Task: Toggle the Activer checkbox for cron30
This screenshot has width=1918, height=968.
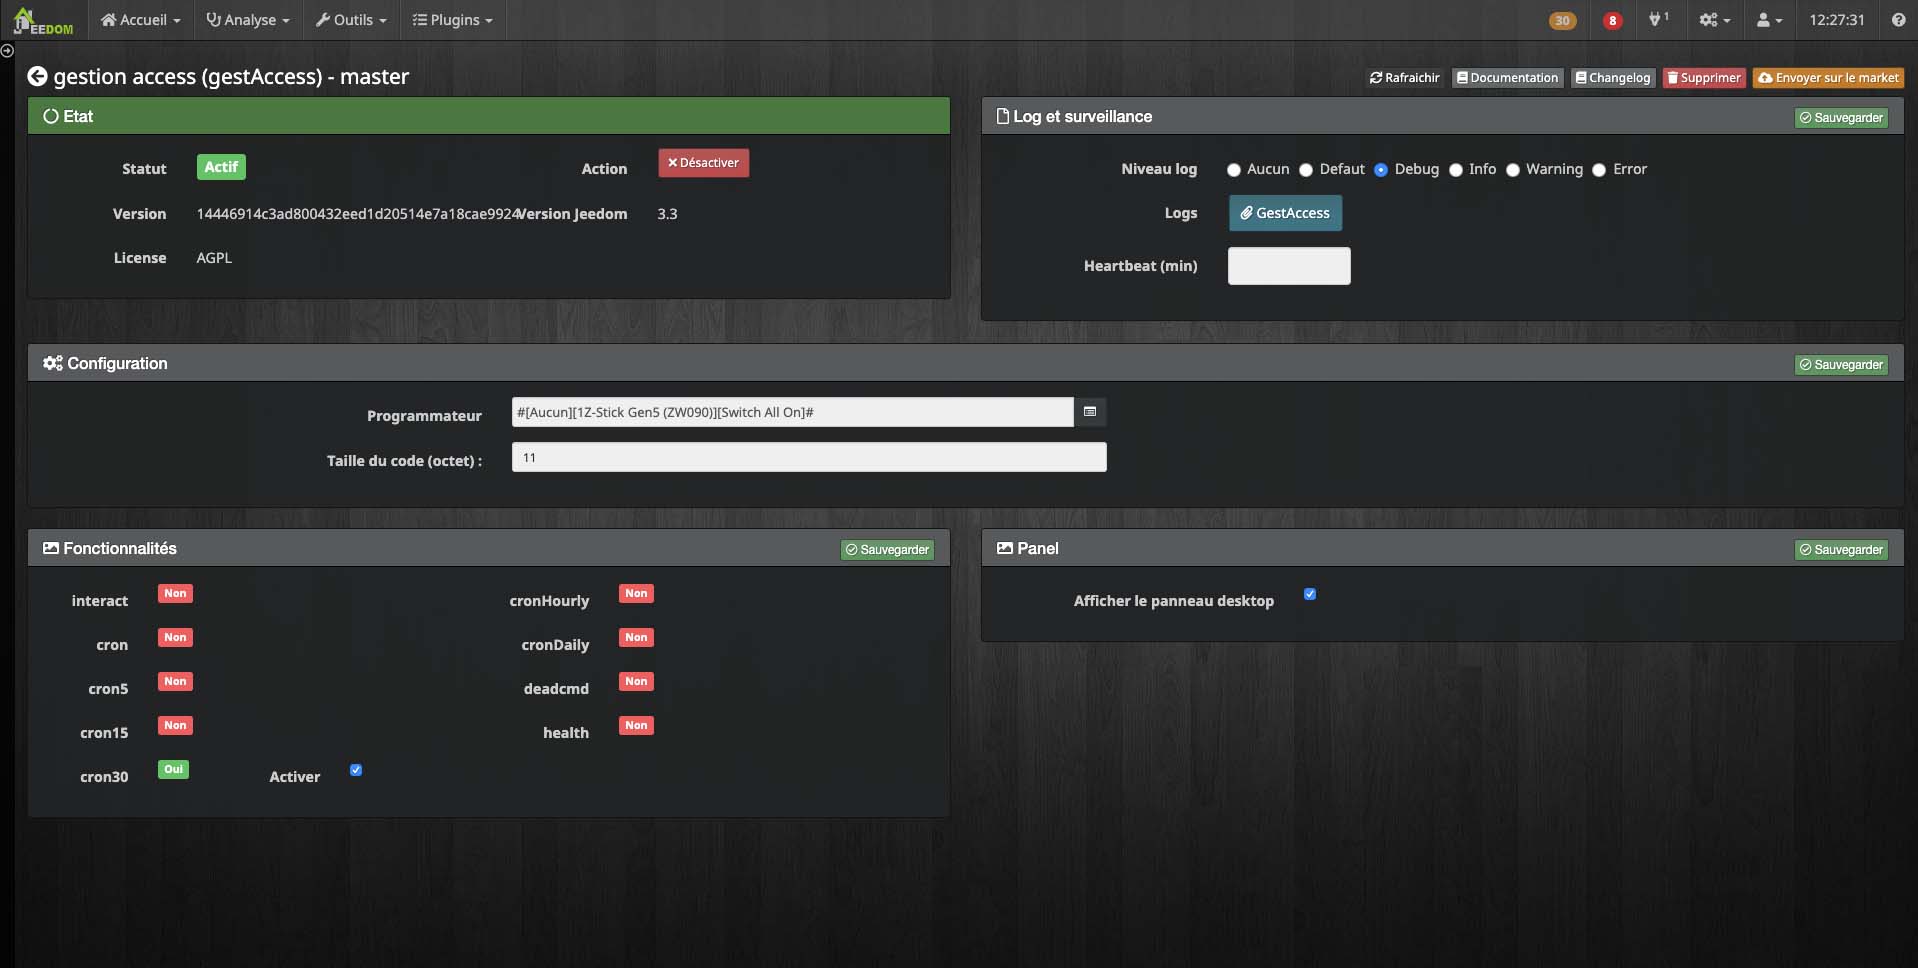Action: click(x=356, y=770)
